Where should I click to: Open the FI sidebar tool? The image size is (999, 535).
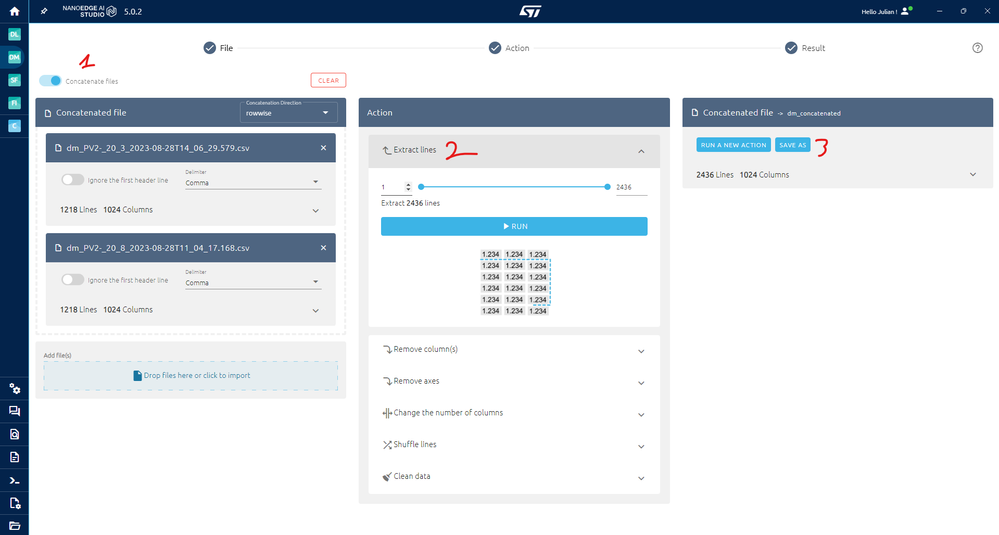[14, 103]
